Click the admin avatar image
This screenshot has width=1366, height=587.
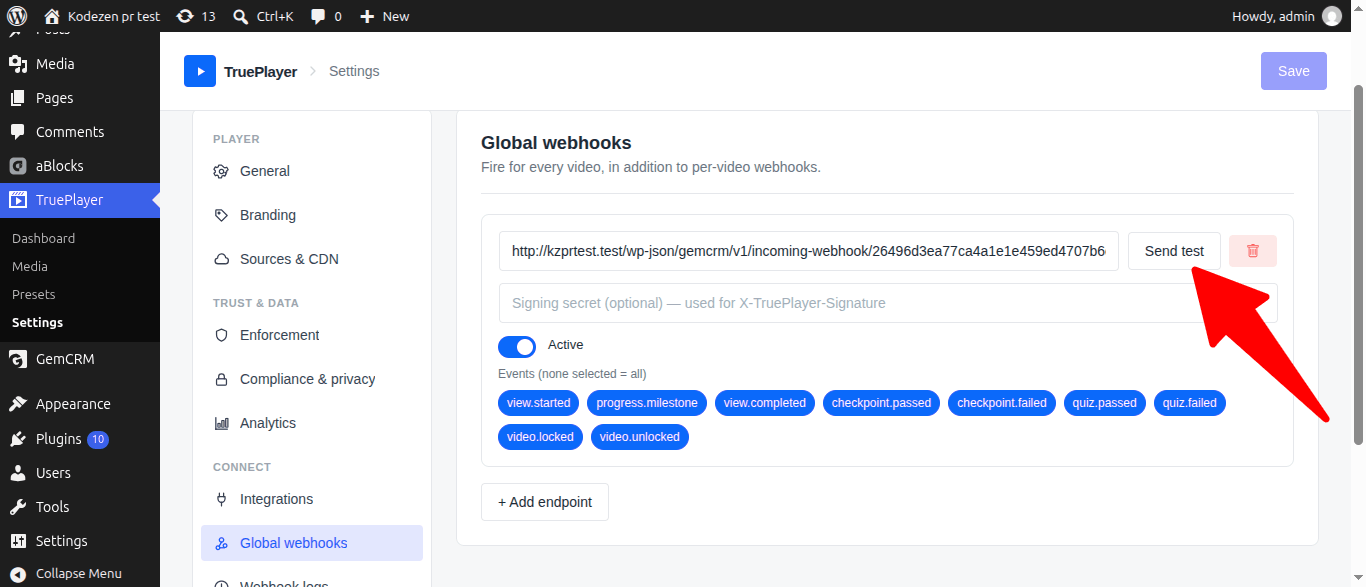[x=1332, y=16]
